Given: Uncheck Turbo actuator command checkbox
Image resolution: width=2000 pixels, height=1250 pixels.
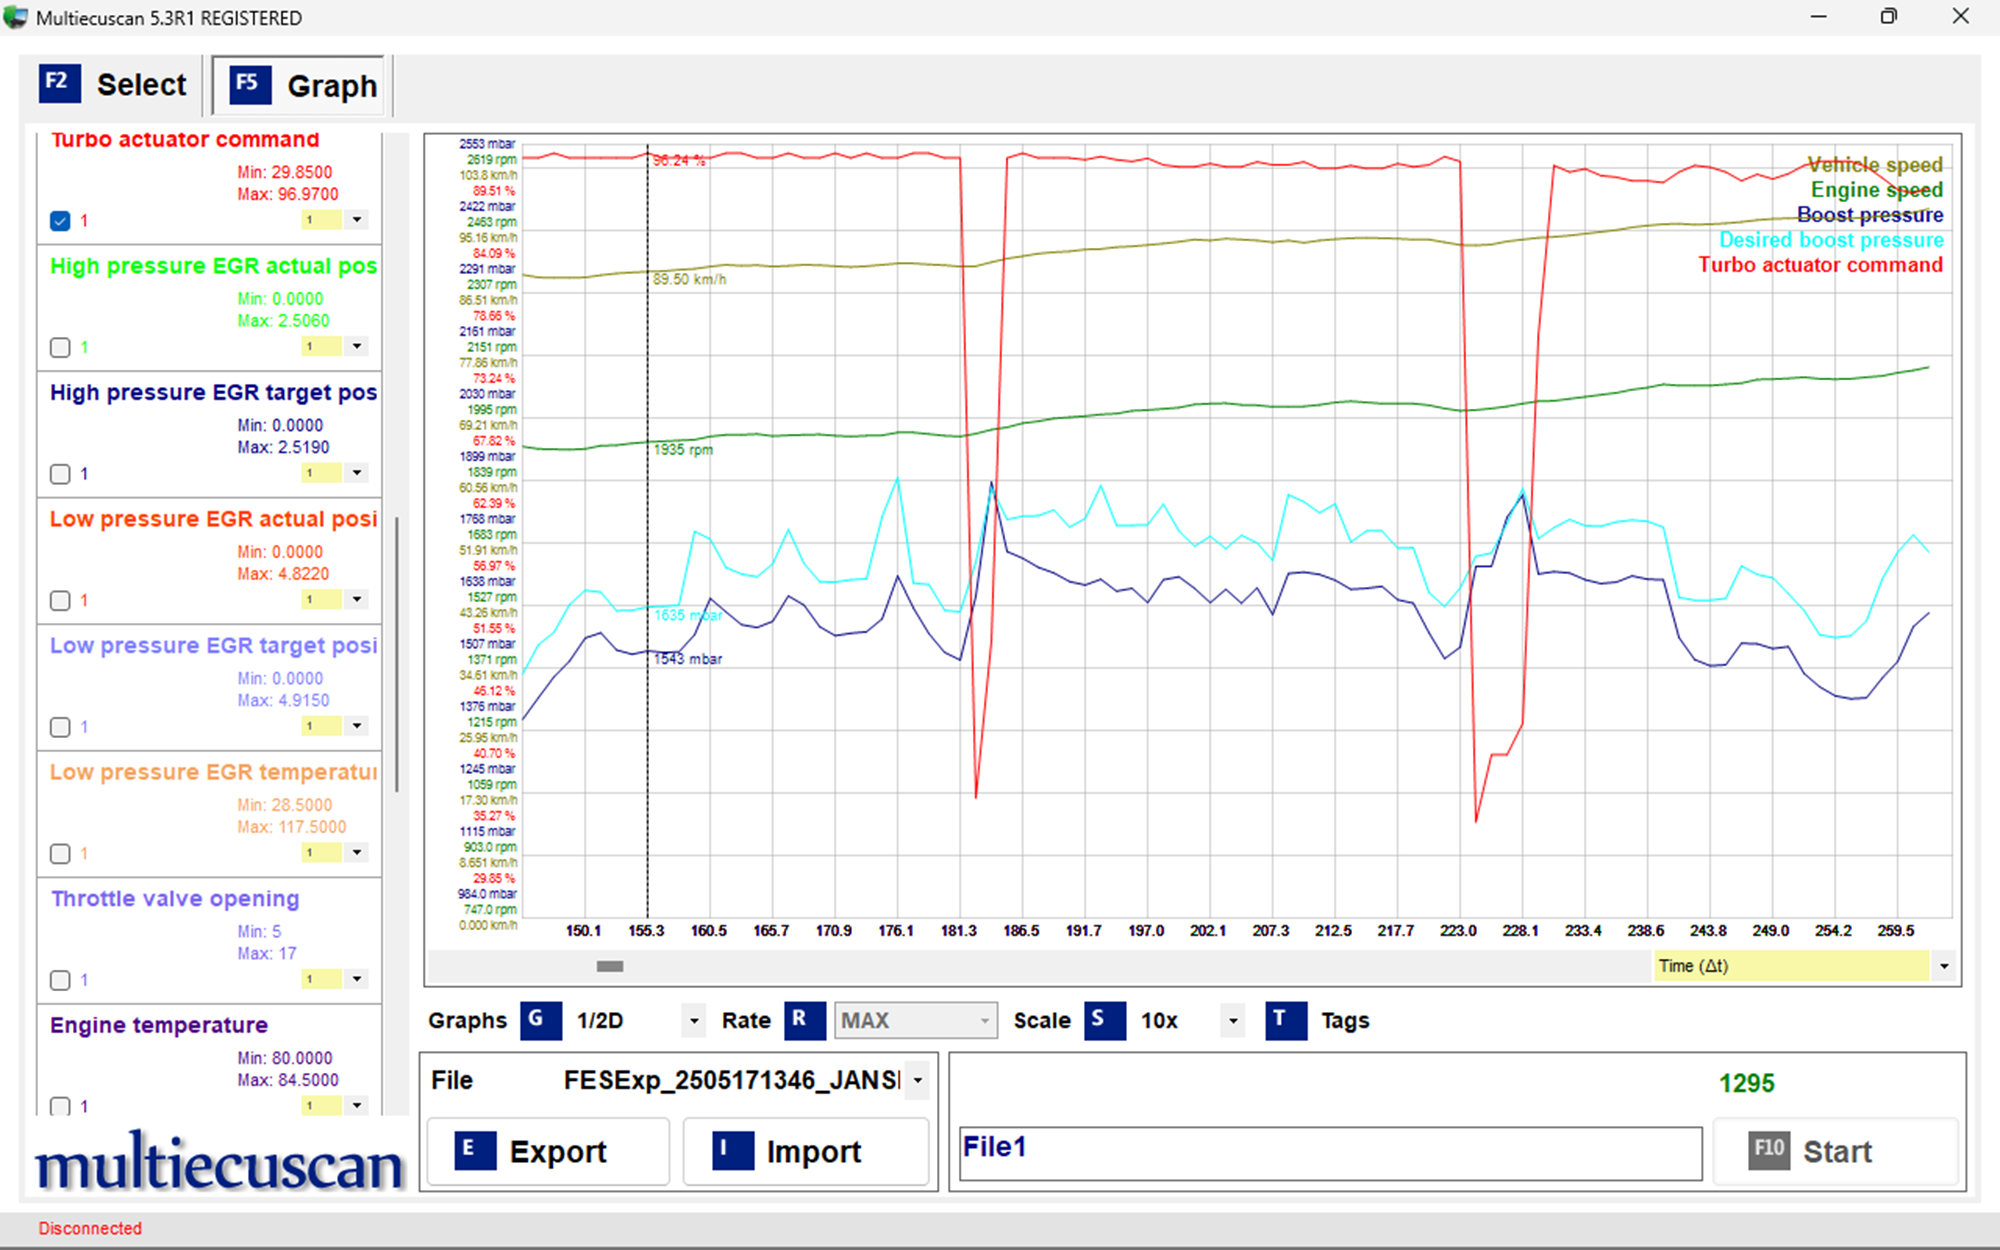Looking at the screenshot, I should click(x=60, y=221).
